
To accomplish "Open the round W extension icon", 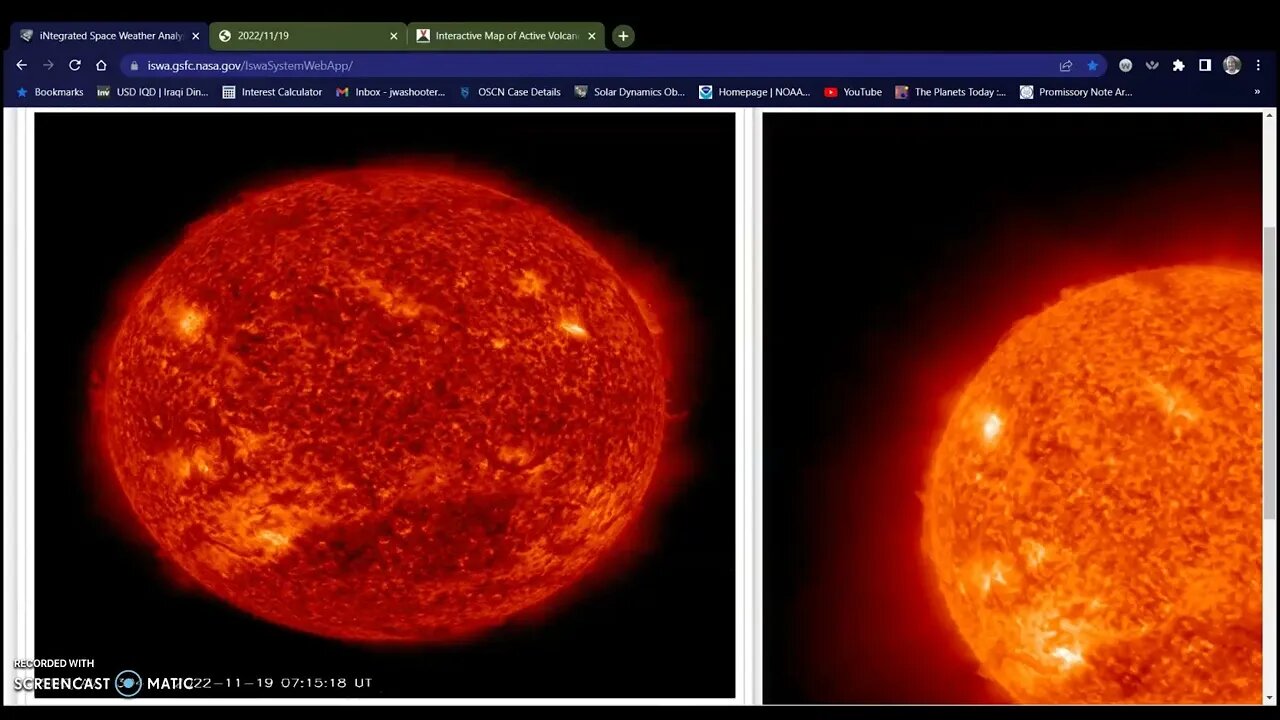I will point(1125,65).
